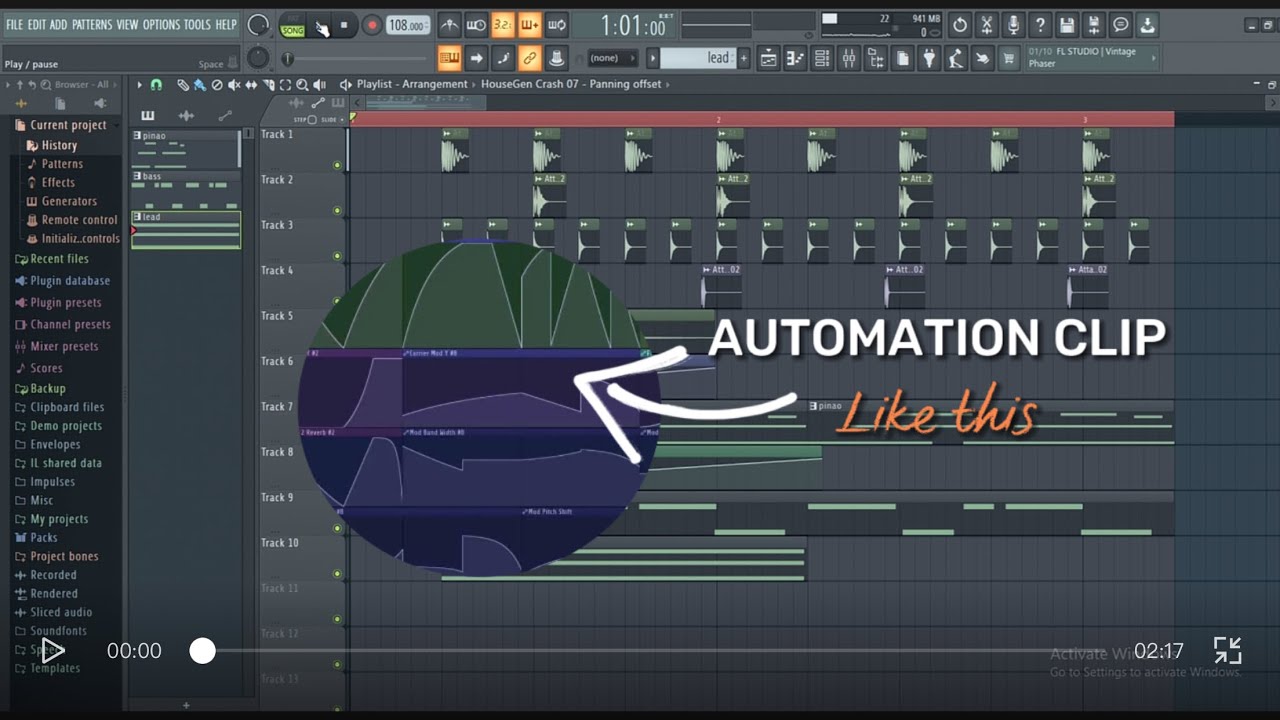Image resolution: width=1280 pixels, height=720 pixels.
Task: Open the File menu
Action: [x=14, y=24]
